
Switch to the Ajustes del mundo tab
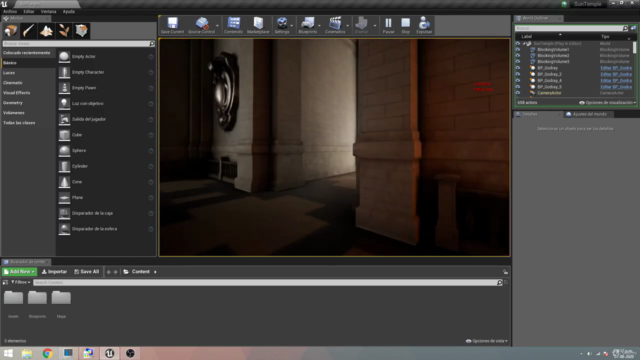(589, 114)
